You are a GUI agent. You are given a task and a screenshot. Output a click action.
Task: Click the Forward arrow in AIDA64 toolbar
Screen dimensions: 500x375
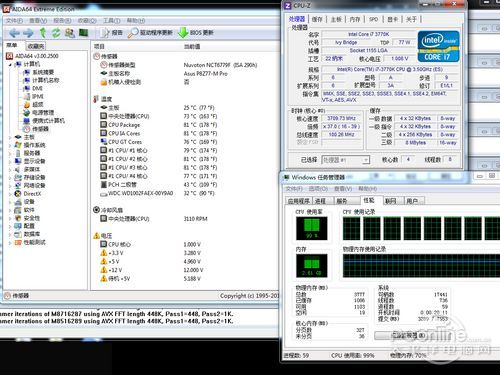tap(28, 33)
